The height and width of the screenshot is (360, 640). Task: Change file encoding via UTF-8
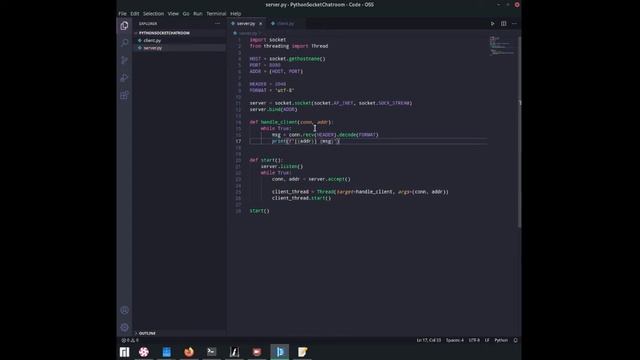[474, 340]
